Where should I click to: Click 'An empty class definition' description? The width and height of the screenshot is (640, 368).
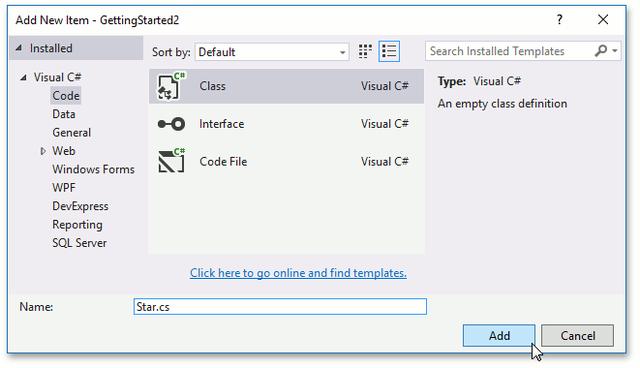click(502, 104)
